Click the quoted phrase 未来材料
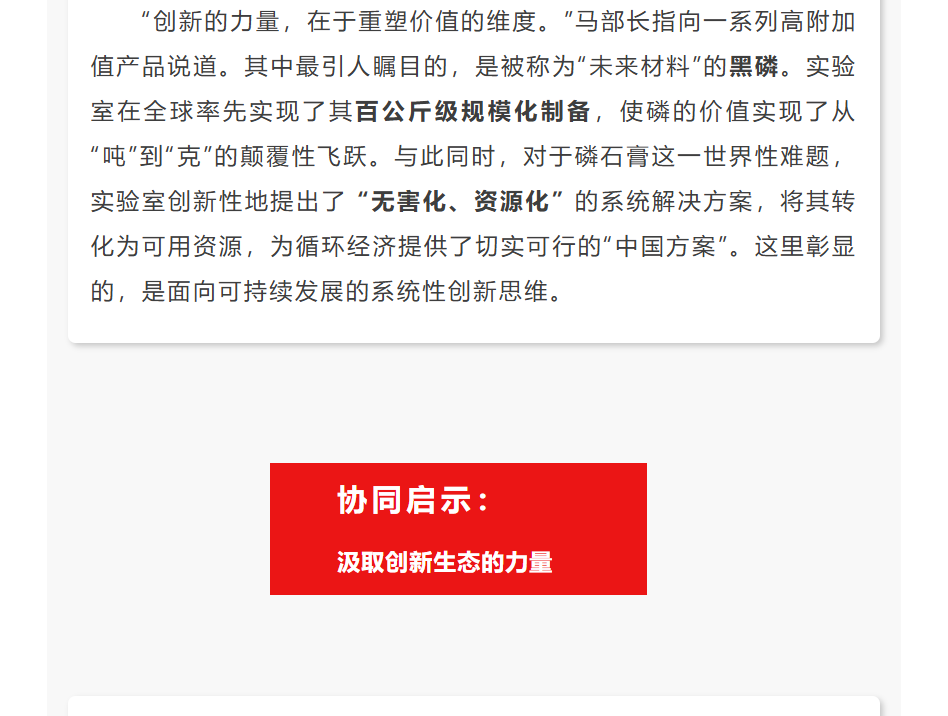 (640, 67)
